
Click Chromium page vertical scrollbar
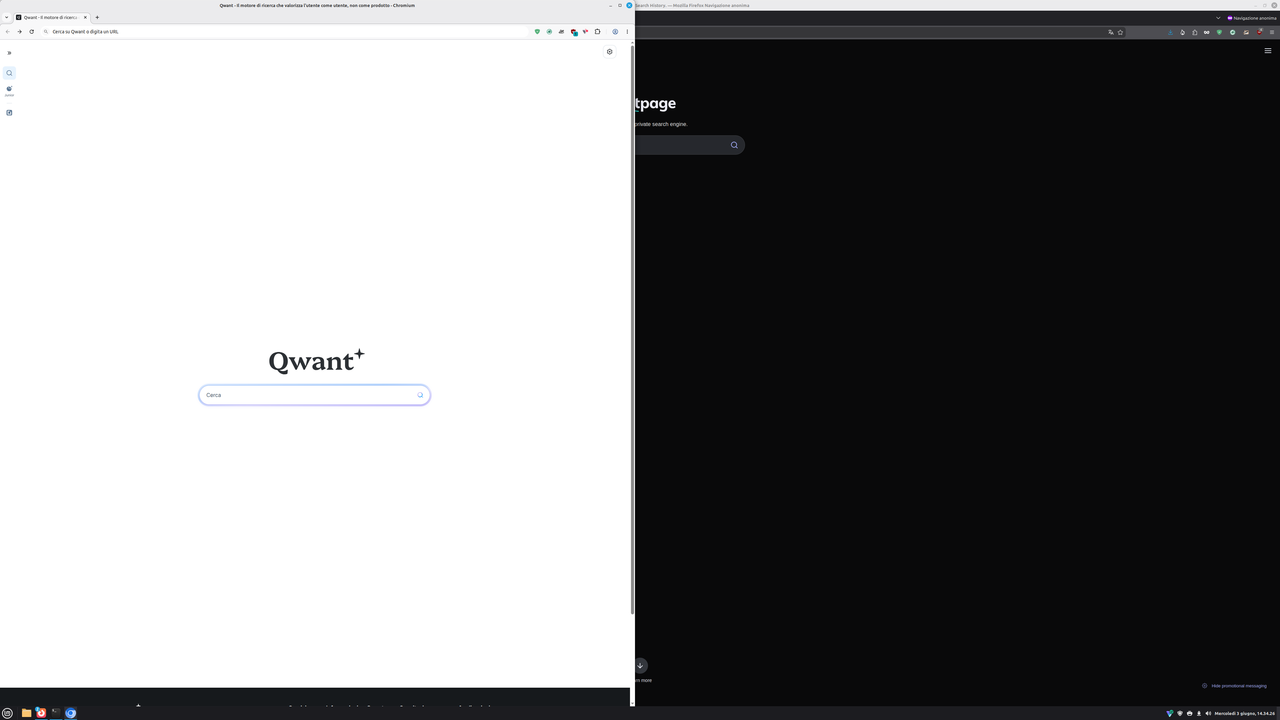(632, 330)
